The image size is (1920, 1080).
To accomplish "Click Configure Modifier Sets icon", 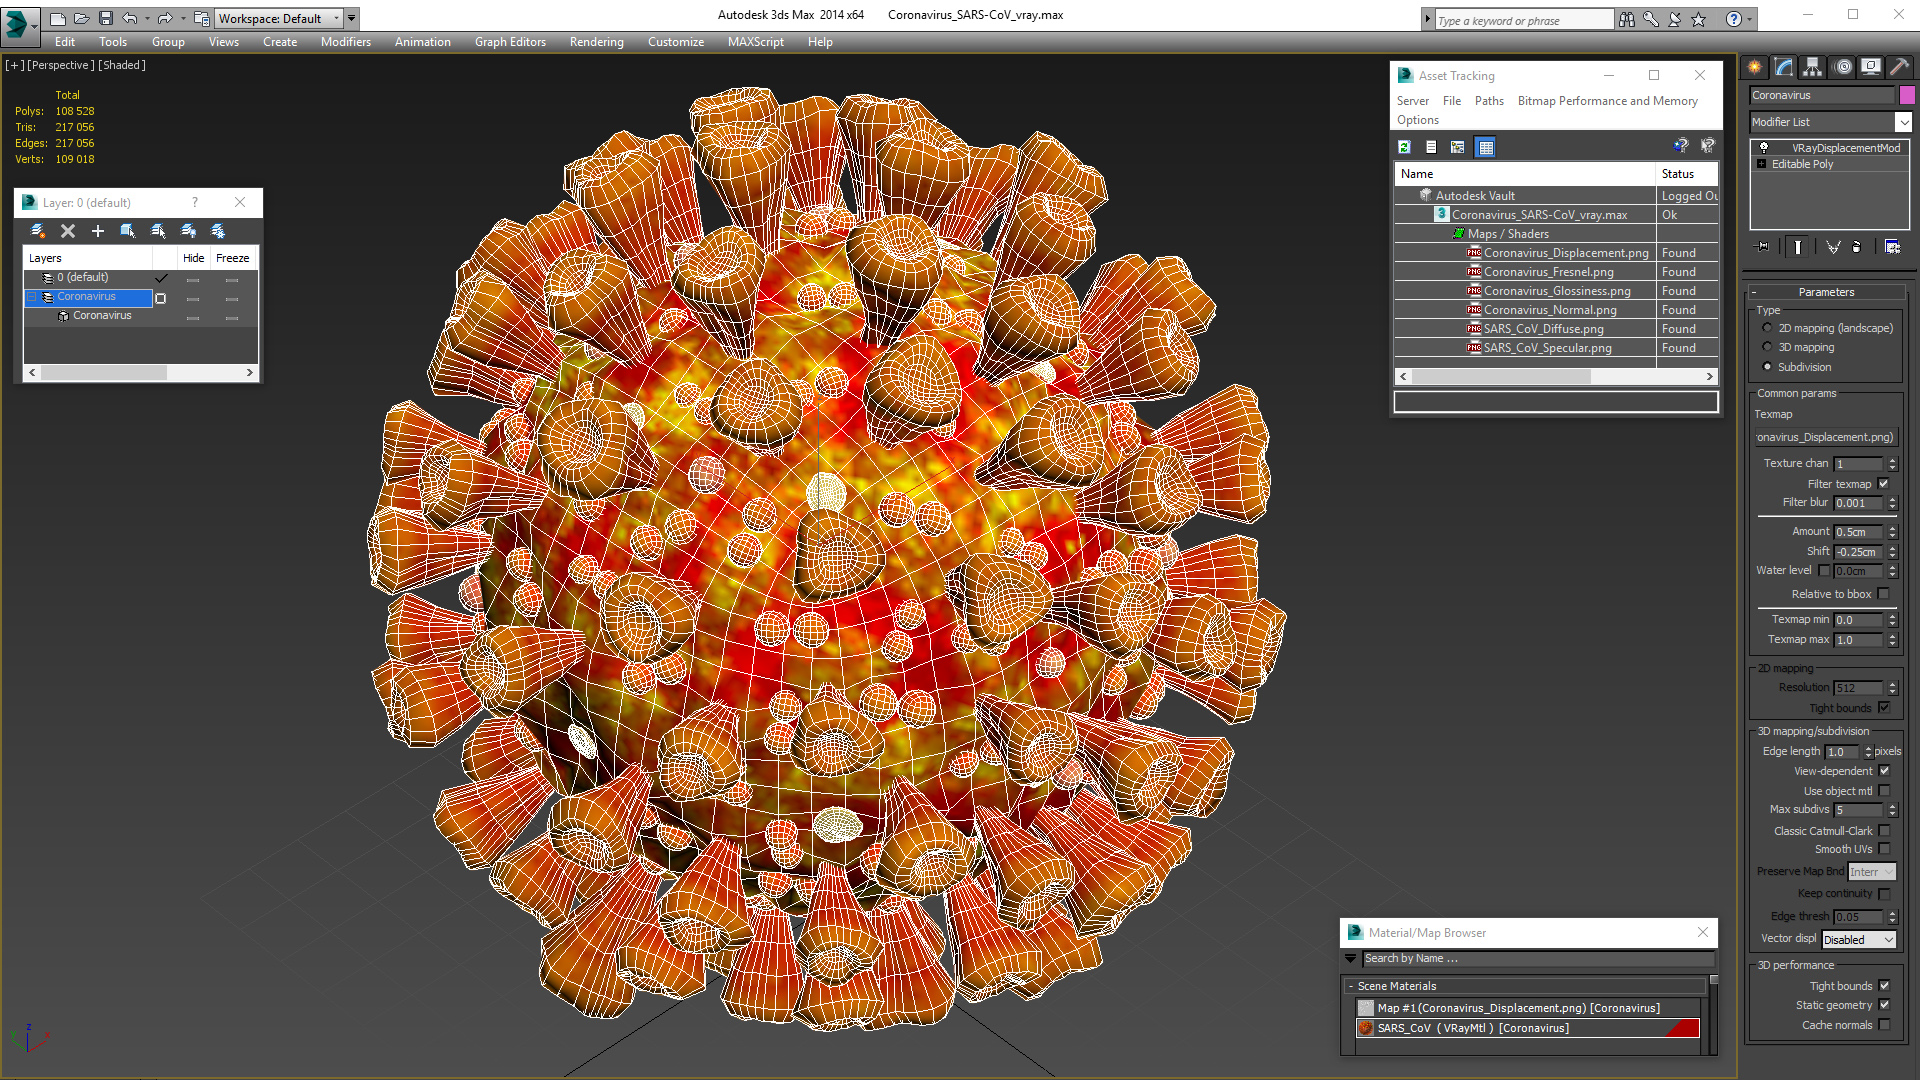I will [x=1892, y=246].
